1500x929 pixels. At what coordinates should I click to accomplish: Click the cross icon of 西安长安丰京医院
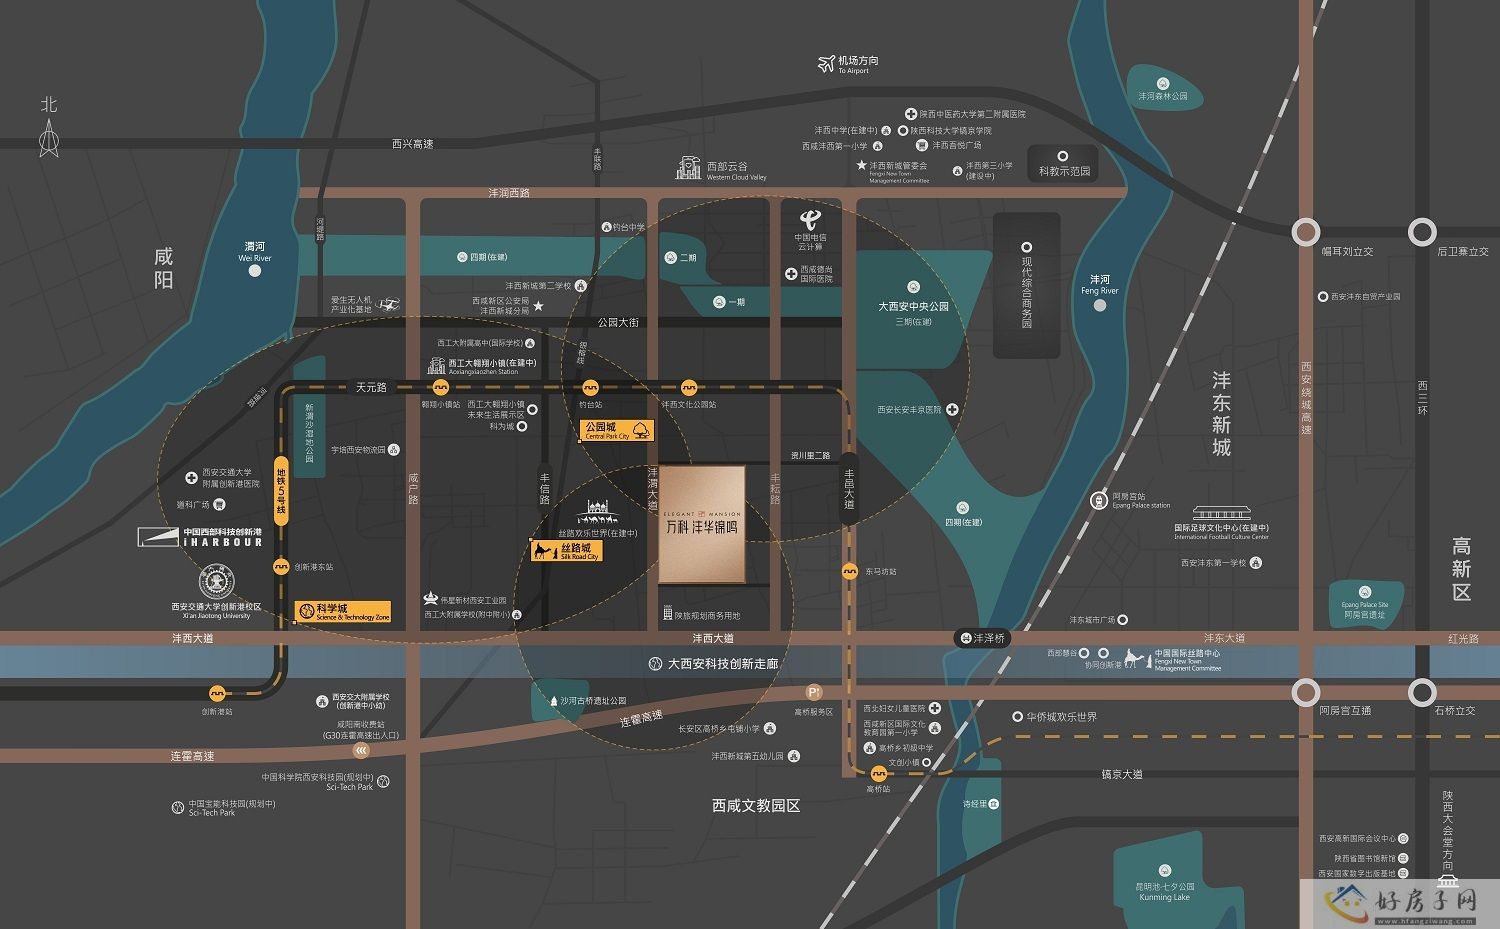tap(952, 409)
